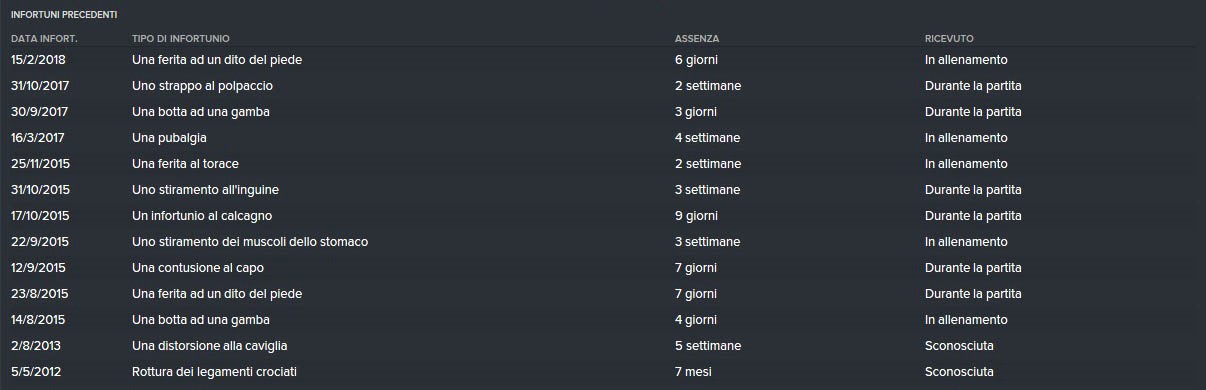Click the 5 settimane absence value

(x=708, y=346)
